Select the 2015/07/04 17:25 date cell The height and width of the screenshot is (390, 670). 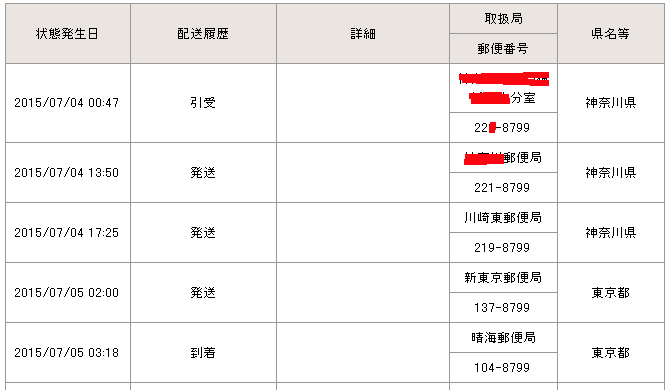[x=68, y=233]
